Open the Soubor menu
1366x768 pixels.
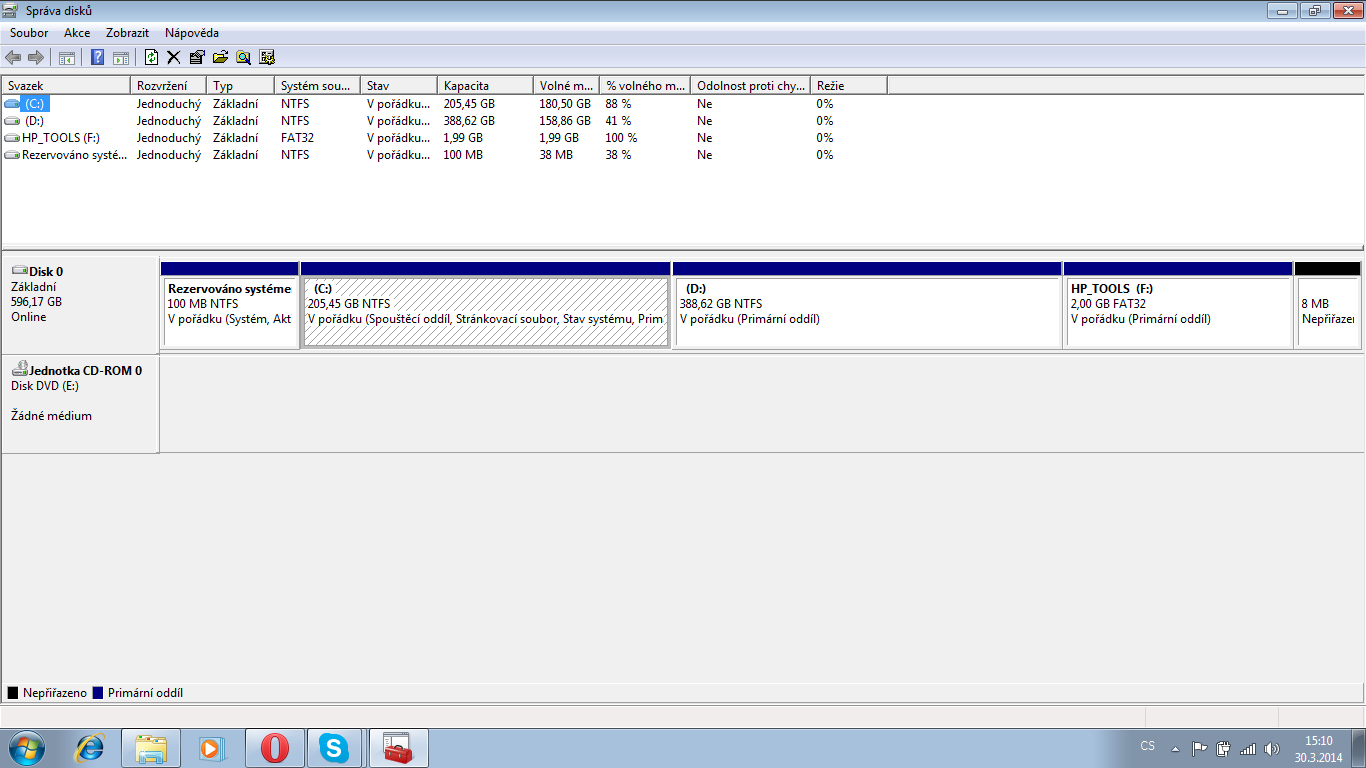(29, 33)
